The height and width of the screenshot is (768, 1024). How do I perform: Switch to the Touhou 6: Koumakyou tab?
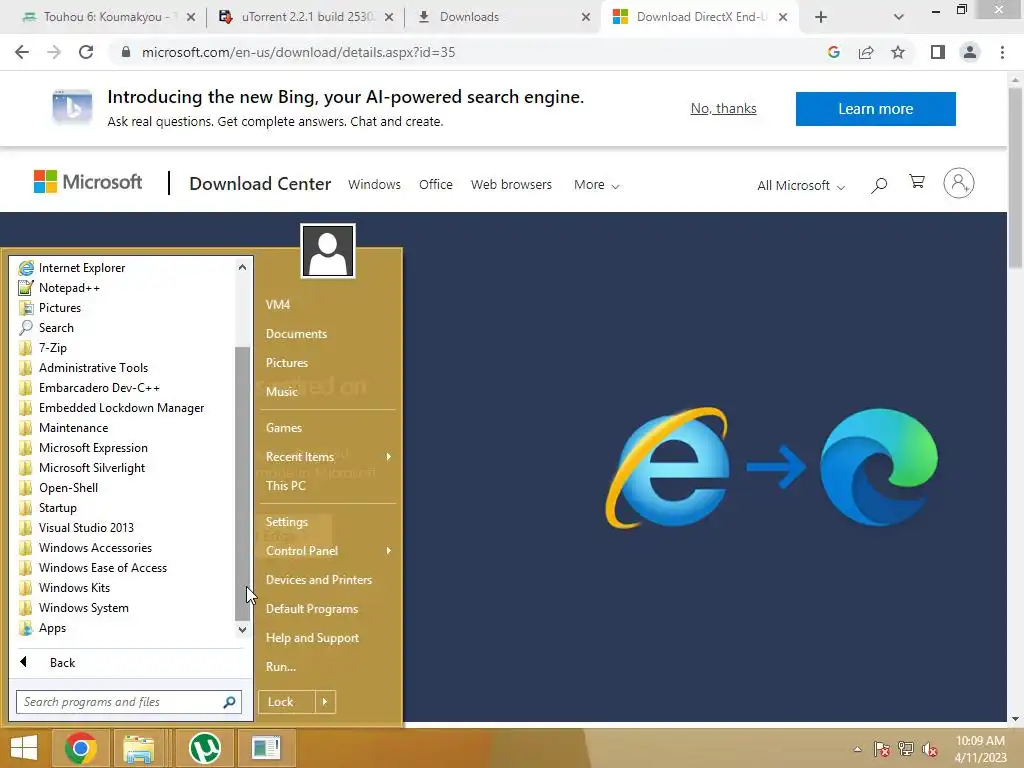coord(106,17)
